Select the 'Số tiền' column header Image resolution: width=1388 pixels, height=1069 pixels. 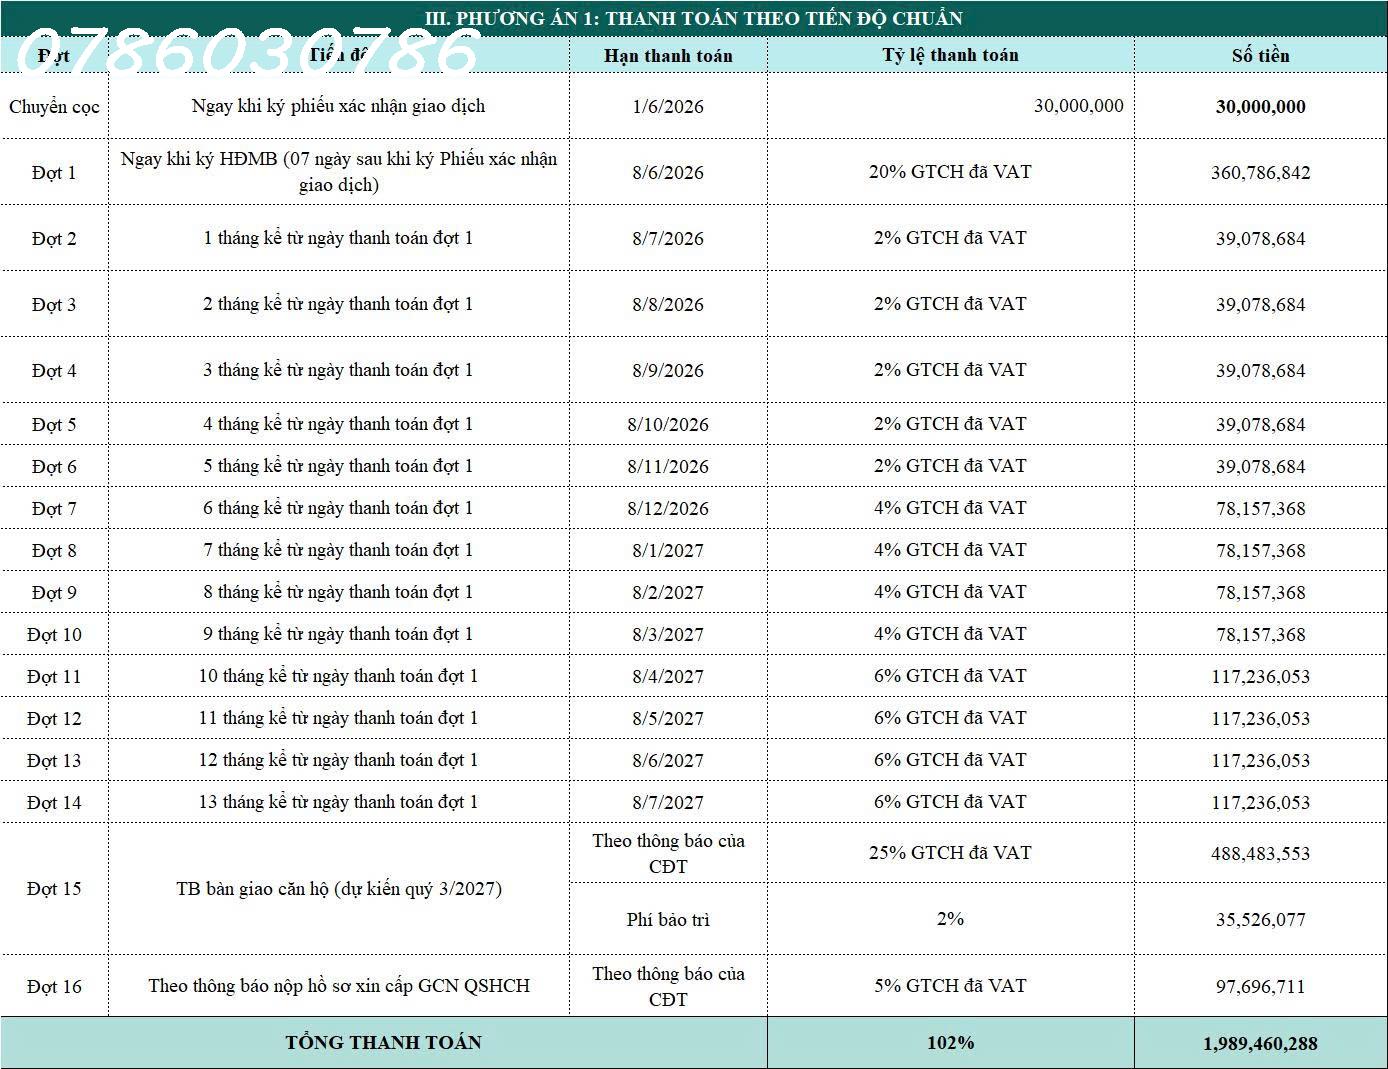(x=1260, y=55)
